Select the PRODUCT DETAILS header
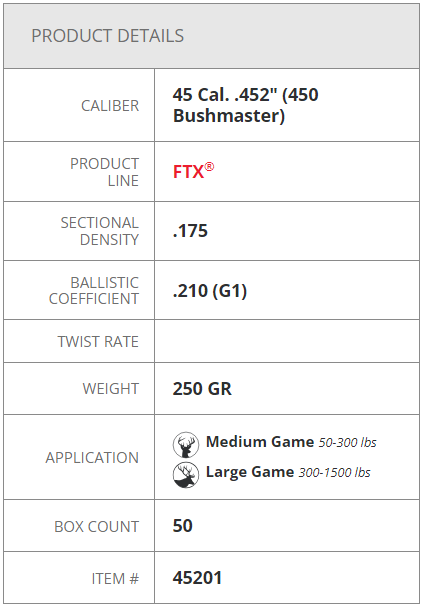The height and width of the screenshot is (608, 424). [107, 36]
